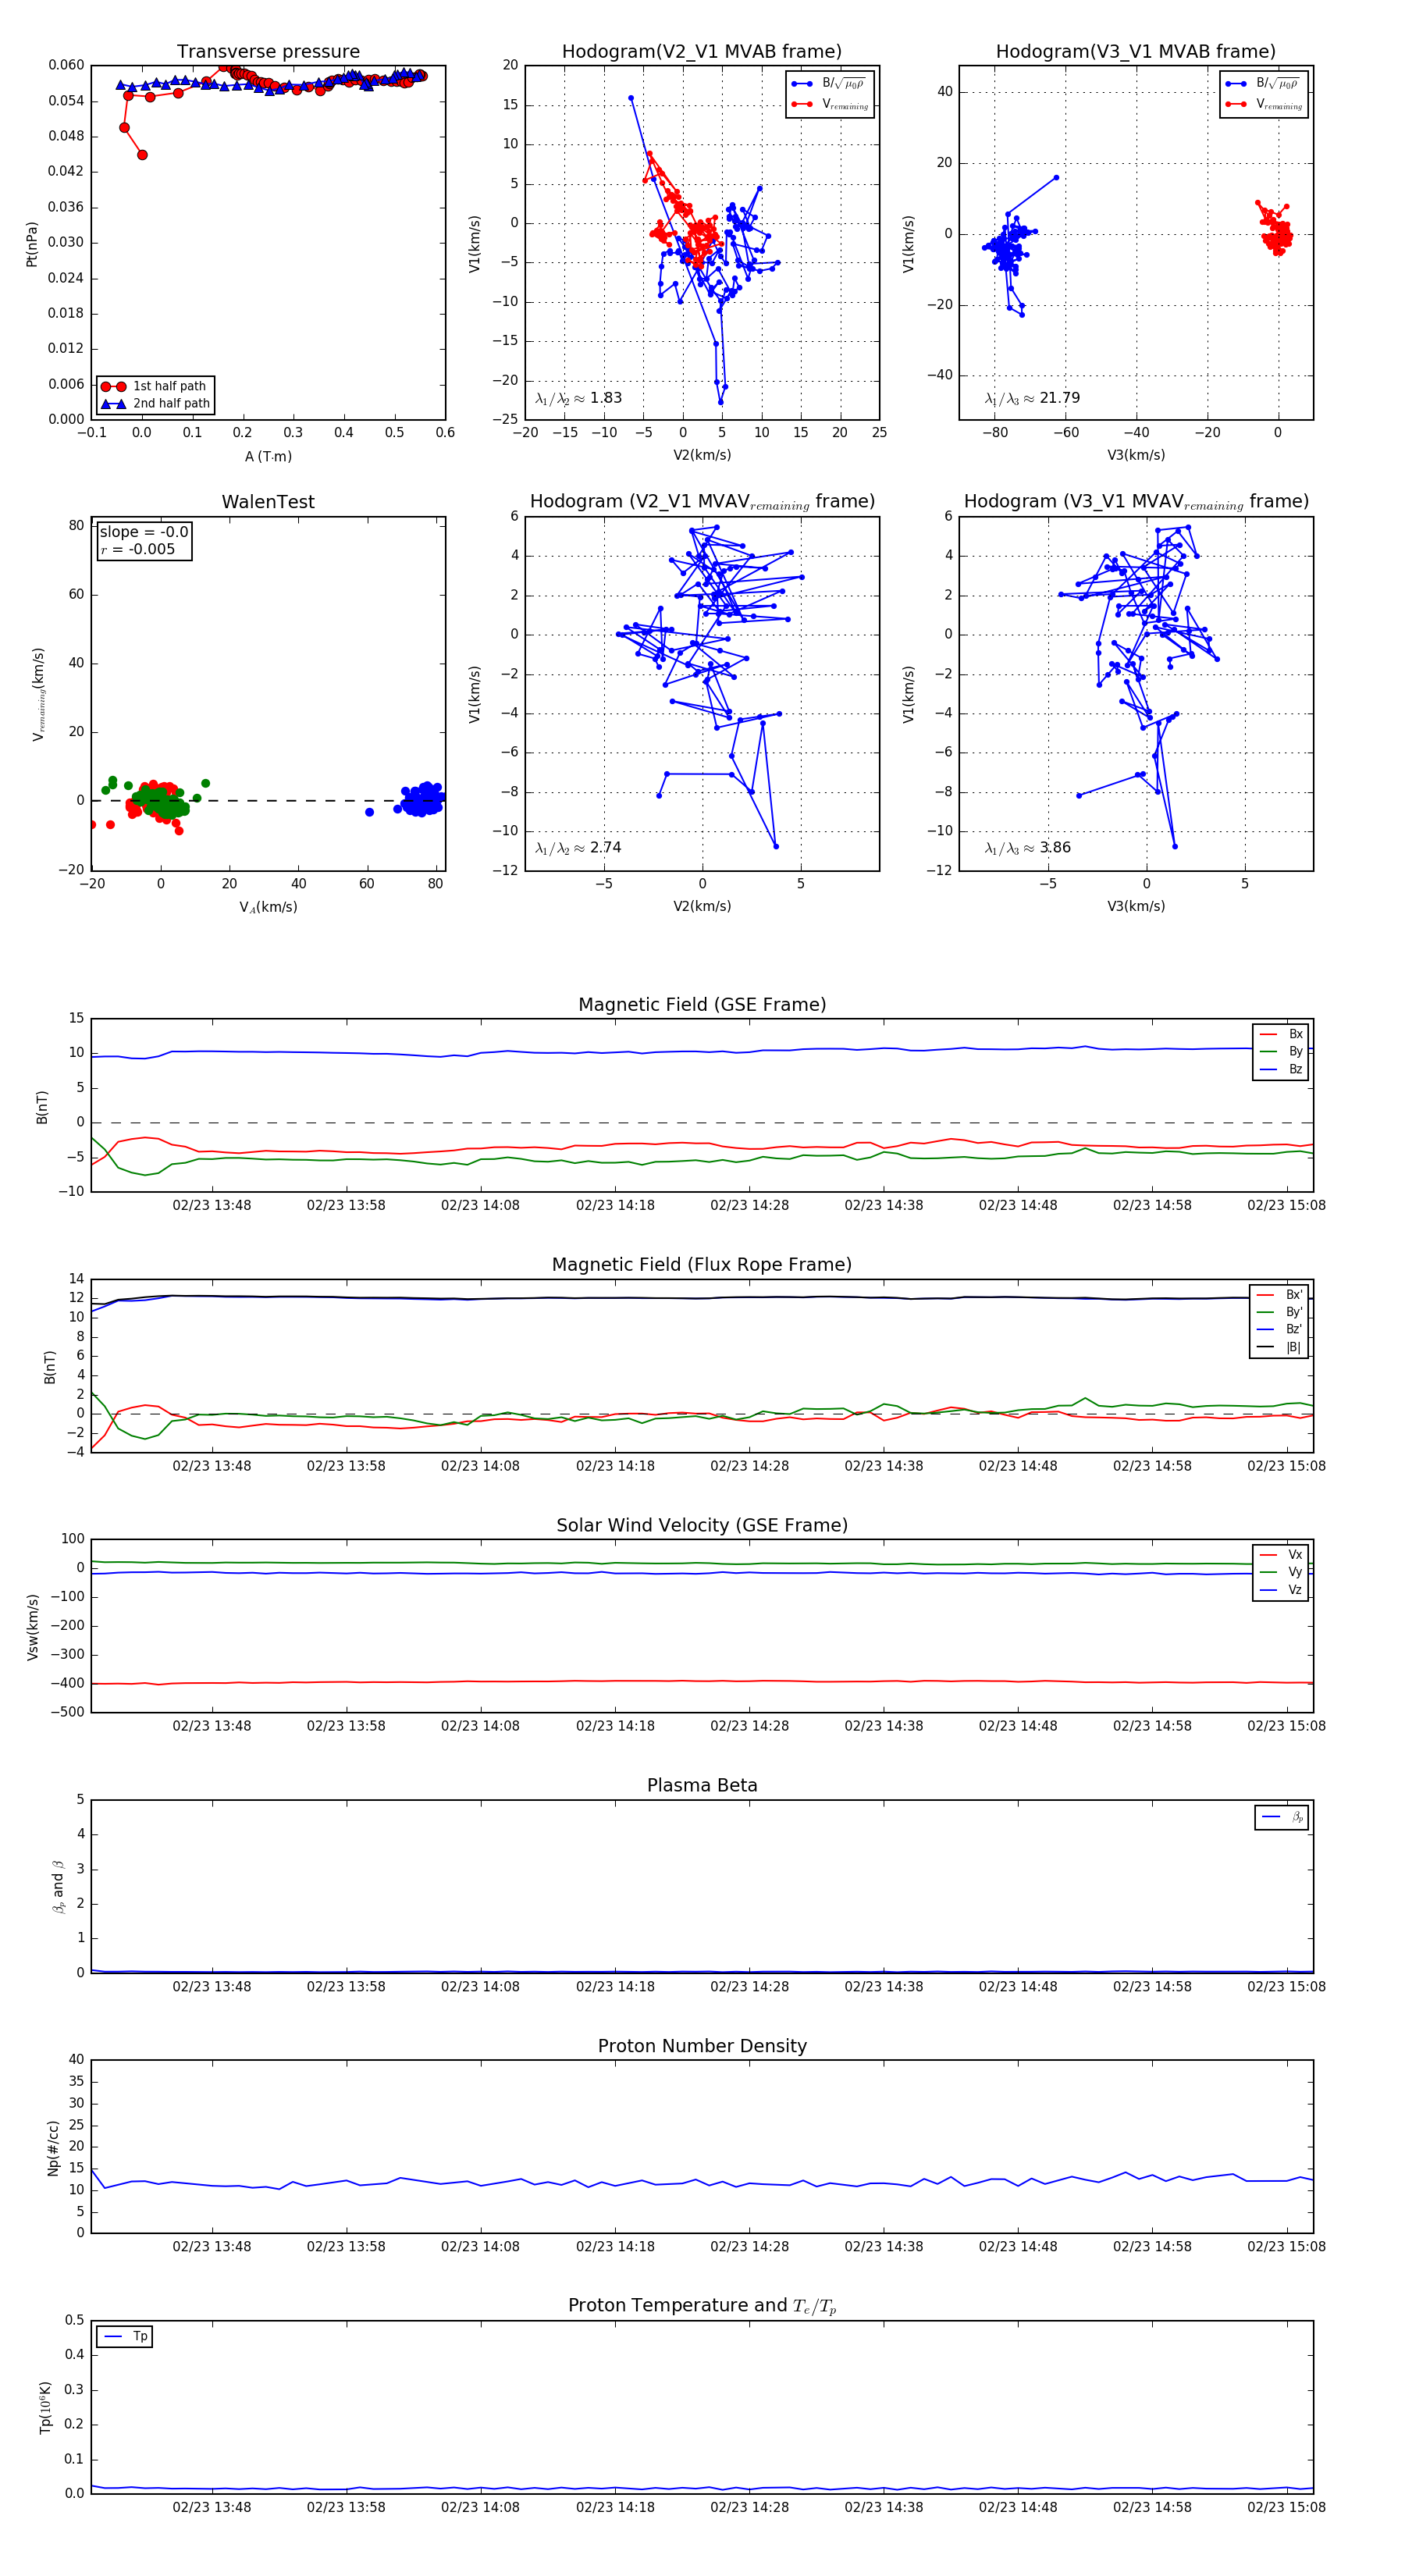Click Vremaining legend entry in V2_V1 MVAB hodogram
Screen dimensions: 1405x2576
(830, 104)
